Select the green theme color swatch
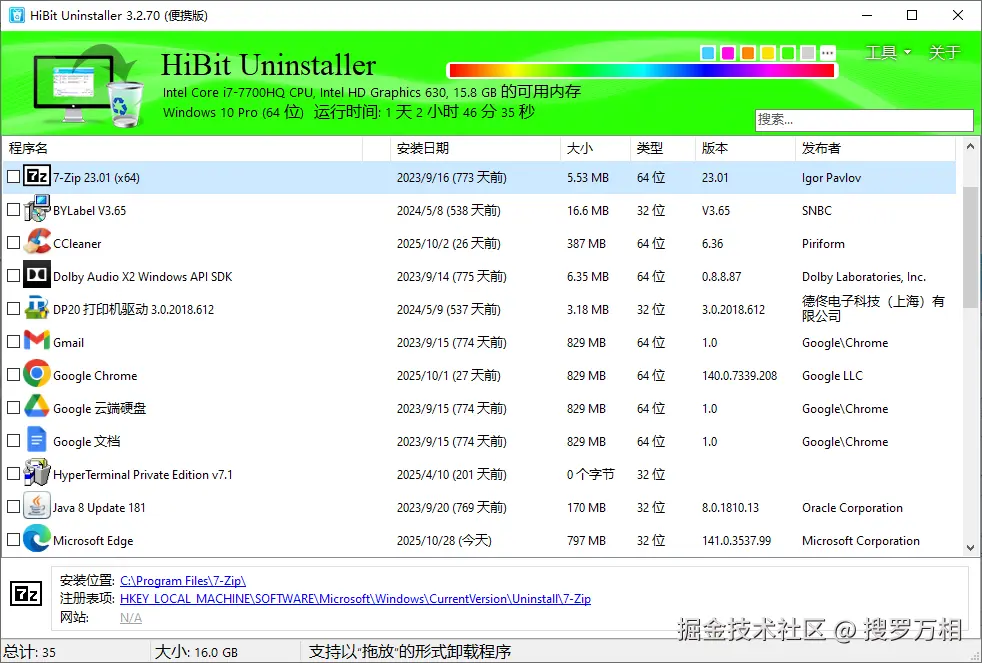Image resolution: width=982 pixels, height=663 pixels. pos(788,53)
